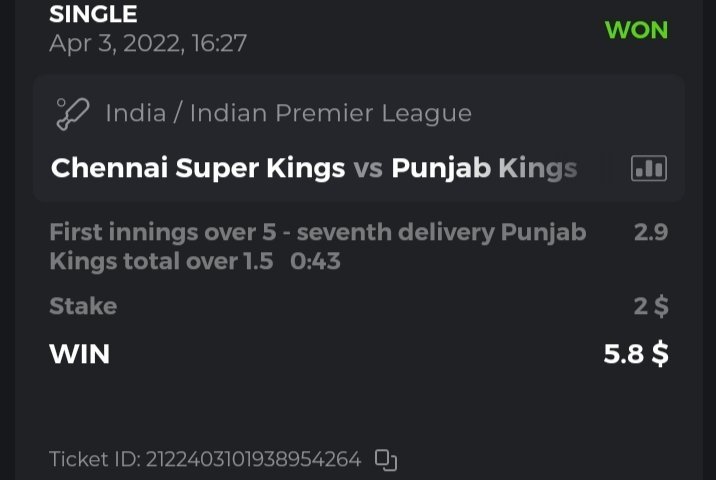Select the 2.9 odds value
716x480 pixels.
click(x=650, y=233)
